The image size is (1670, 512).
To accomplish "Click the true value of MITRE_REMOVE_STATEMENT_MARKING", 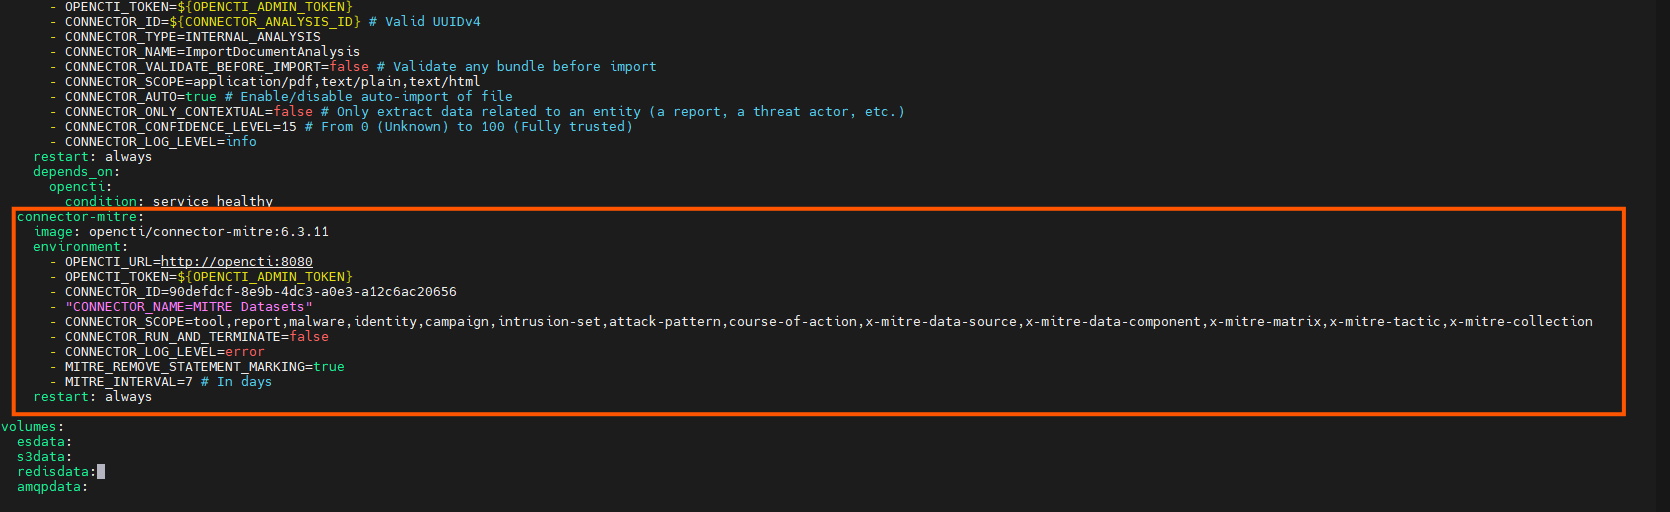I will pos(329,367).
